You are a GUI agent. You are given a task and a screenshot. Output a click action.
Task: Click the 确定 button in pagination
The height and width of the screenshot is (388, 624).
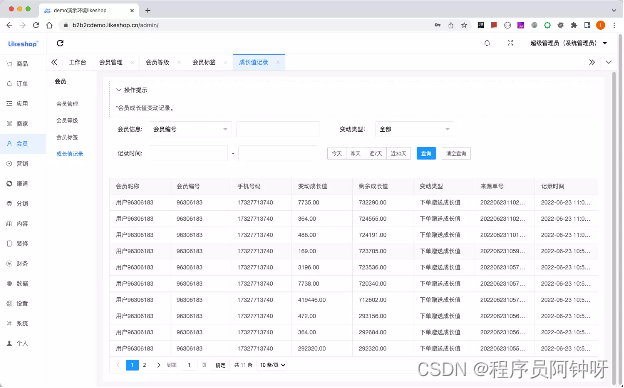pyautogui.click(x=220, y=365)
